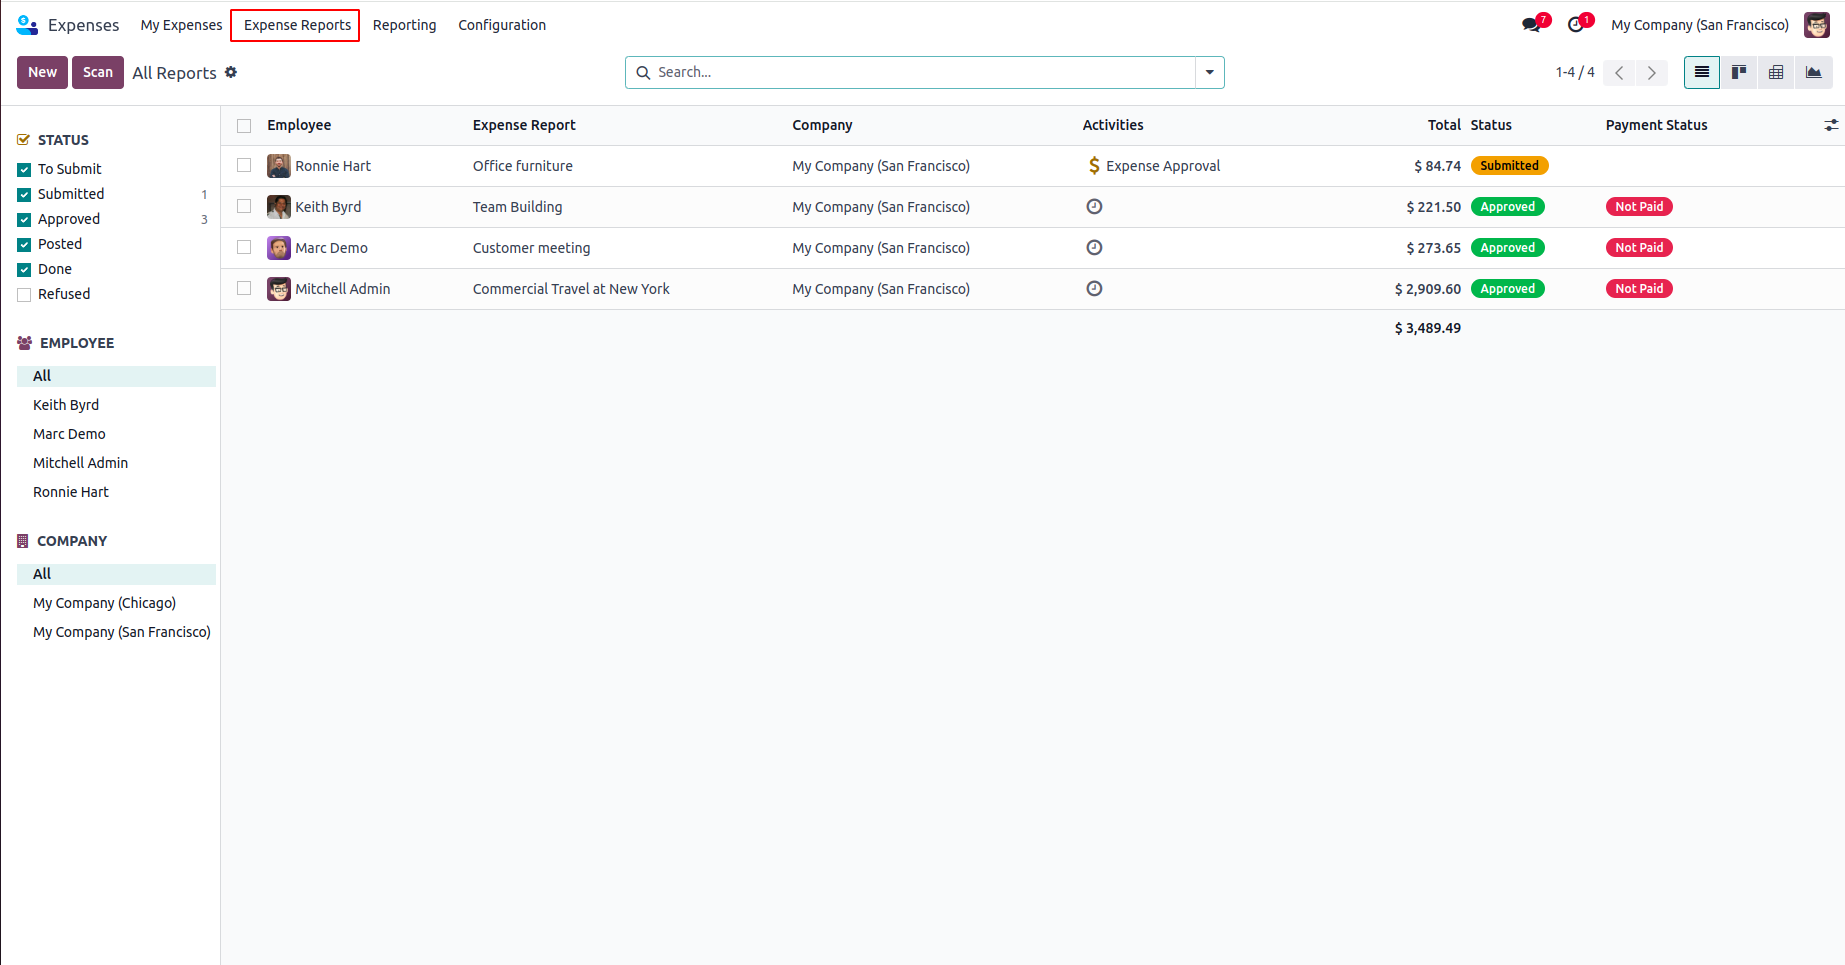1845x965 pixels.
Task: Click Keith Byrd's avatar
Action: 279,207
